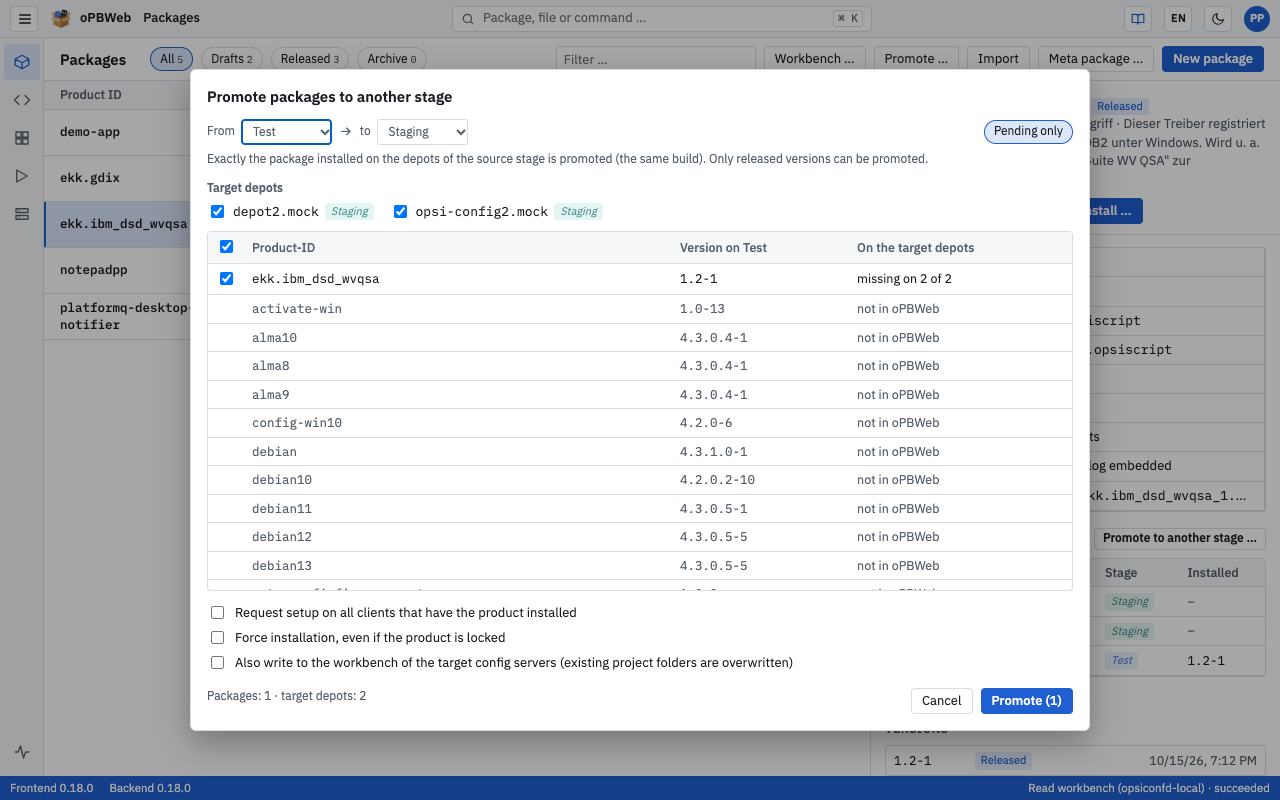Confirm with the Promote (1) button
Viewport: 1280px width, 800px height.
(1027, 701)
